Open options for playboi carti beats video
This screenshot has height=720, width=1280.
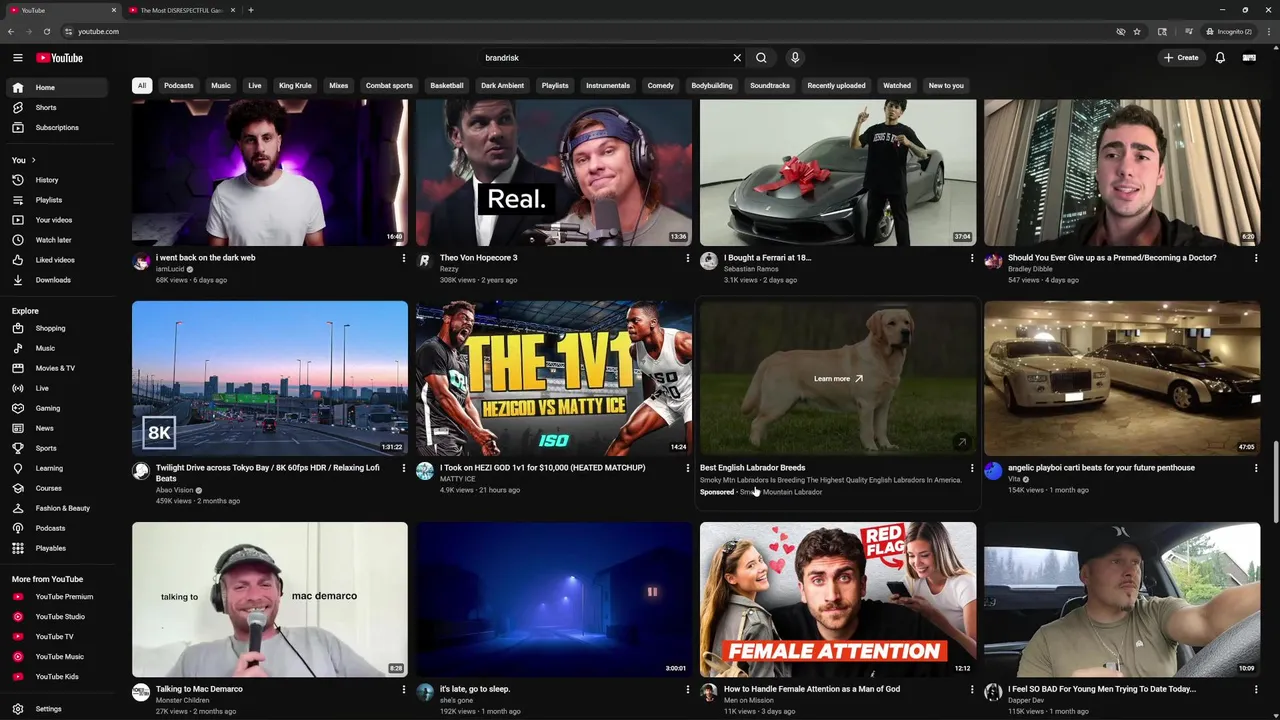pyautogui.click(x=1256, y=468)
